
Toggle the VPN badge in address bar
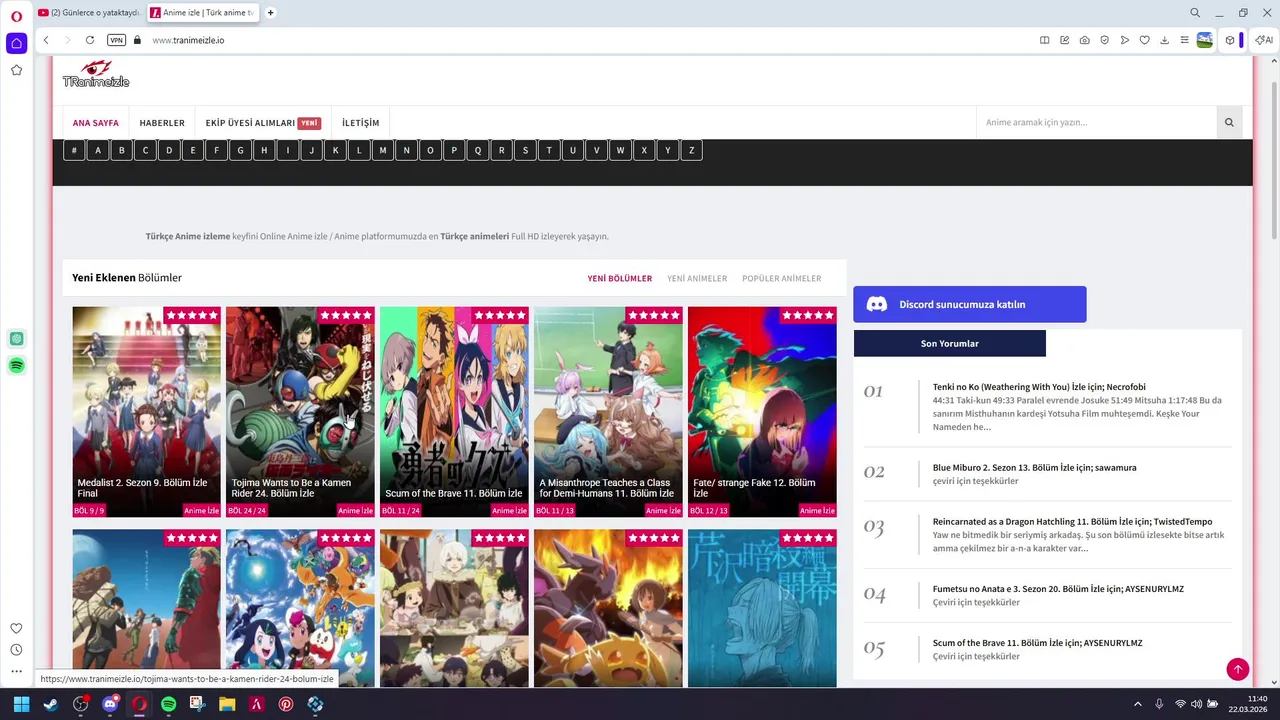tap(116, 40)
